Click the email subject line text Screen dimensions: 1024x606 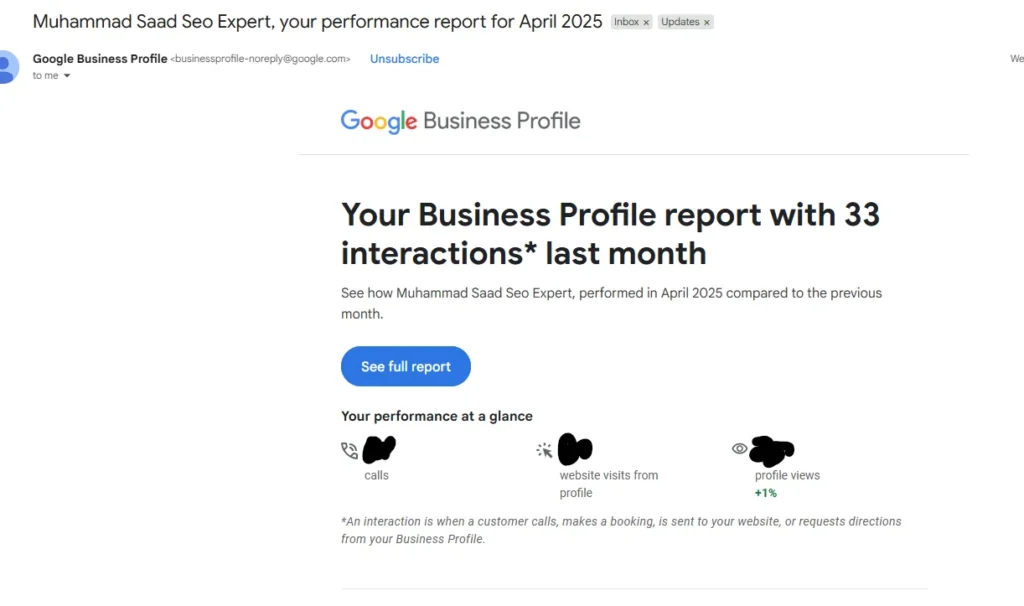pyautogui.click(x=317, y=22)
